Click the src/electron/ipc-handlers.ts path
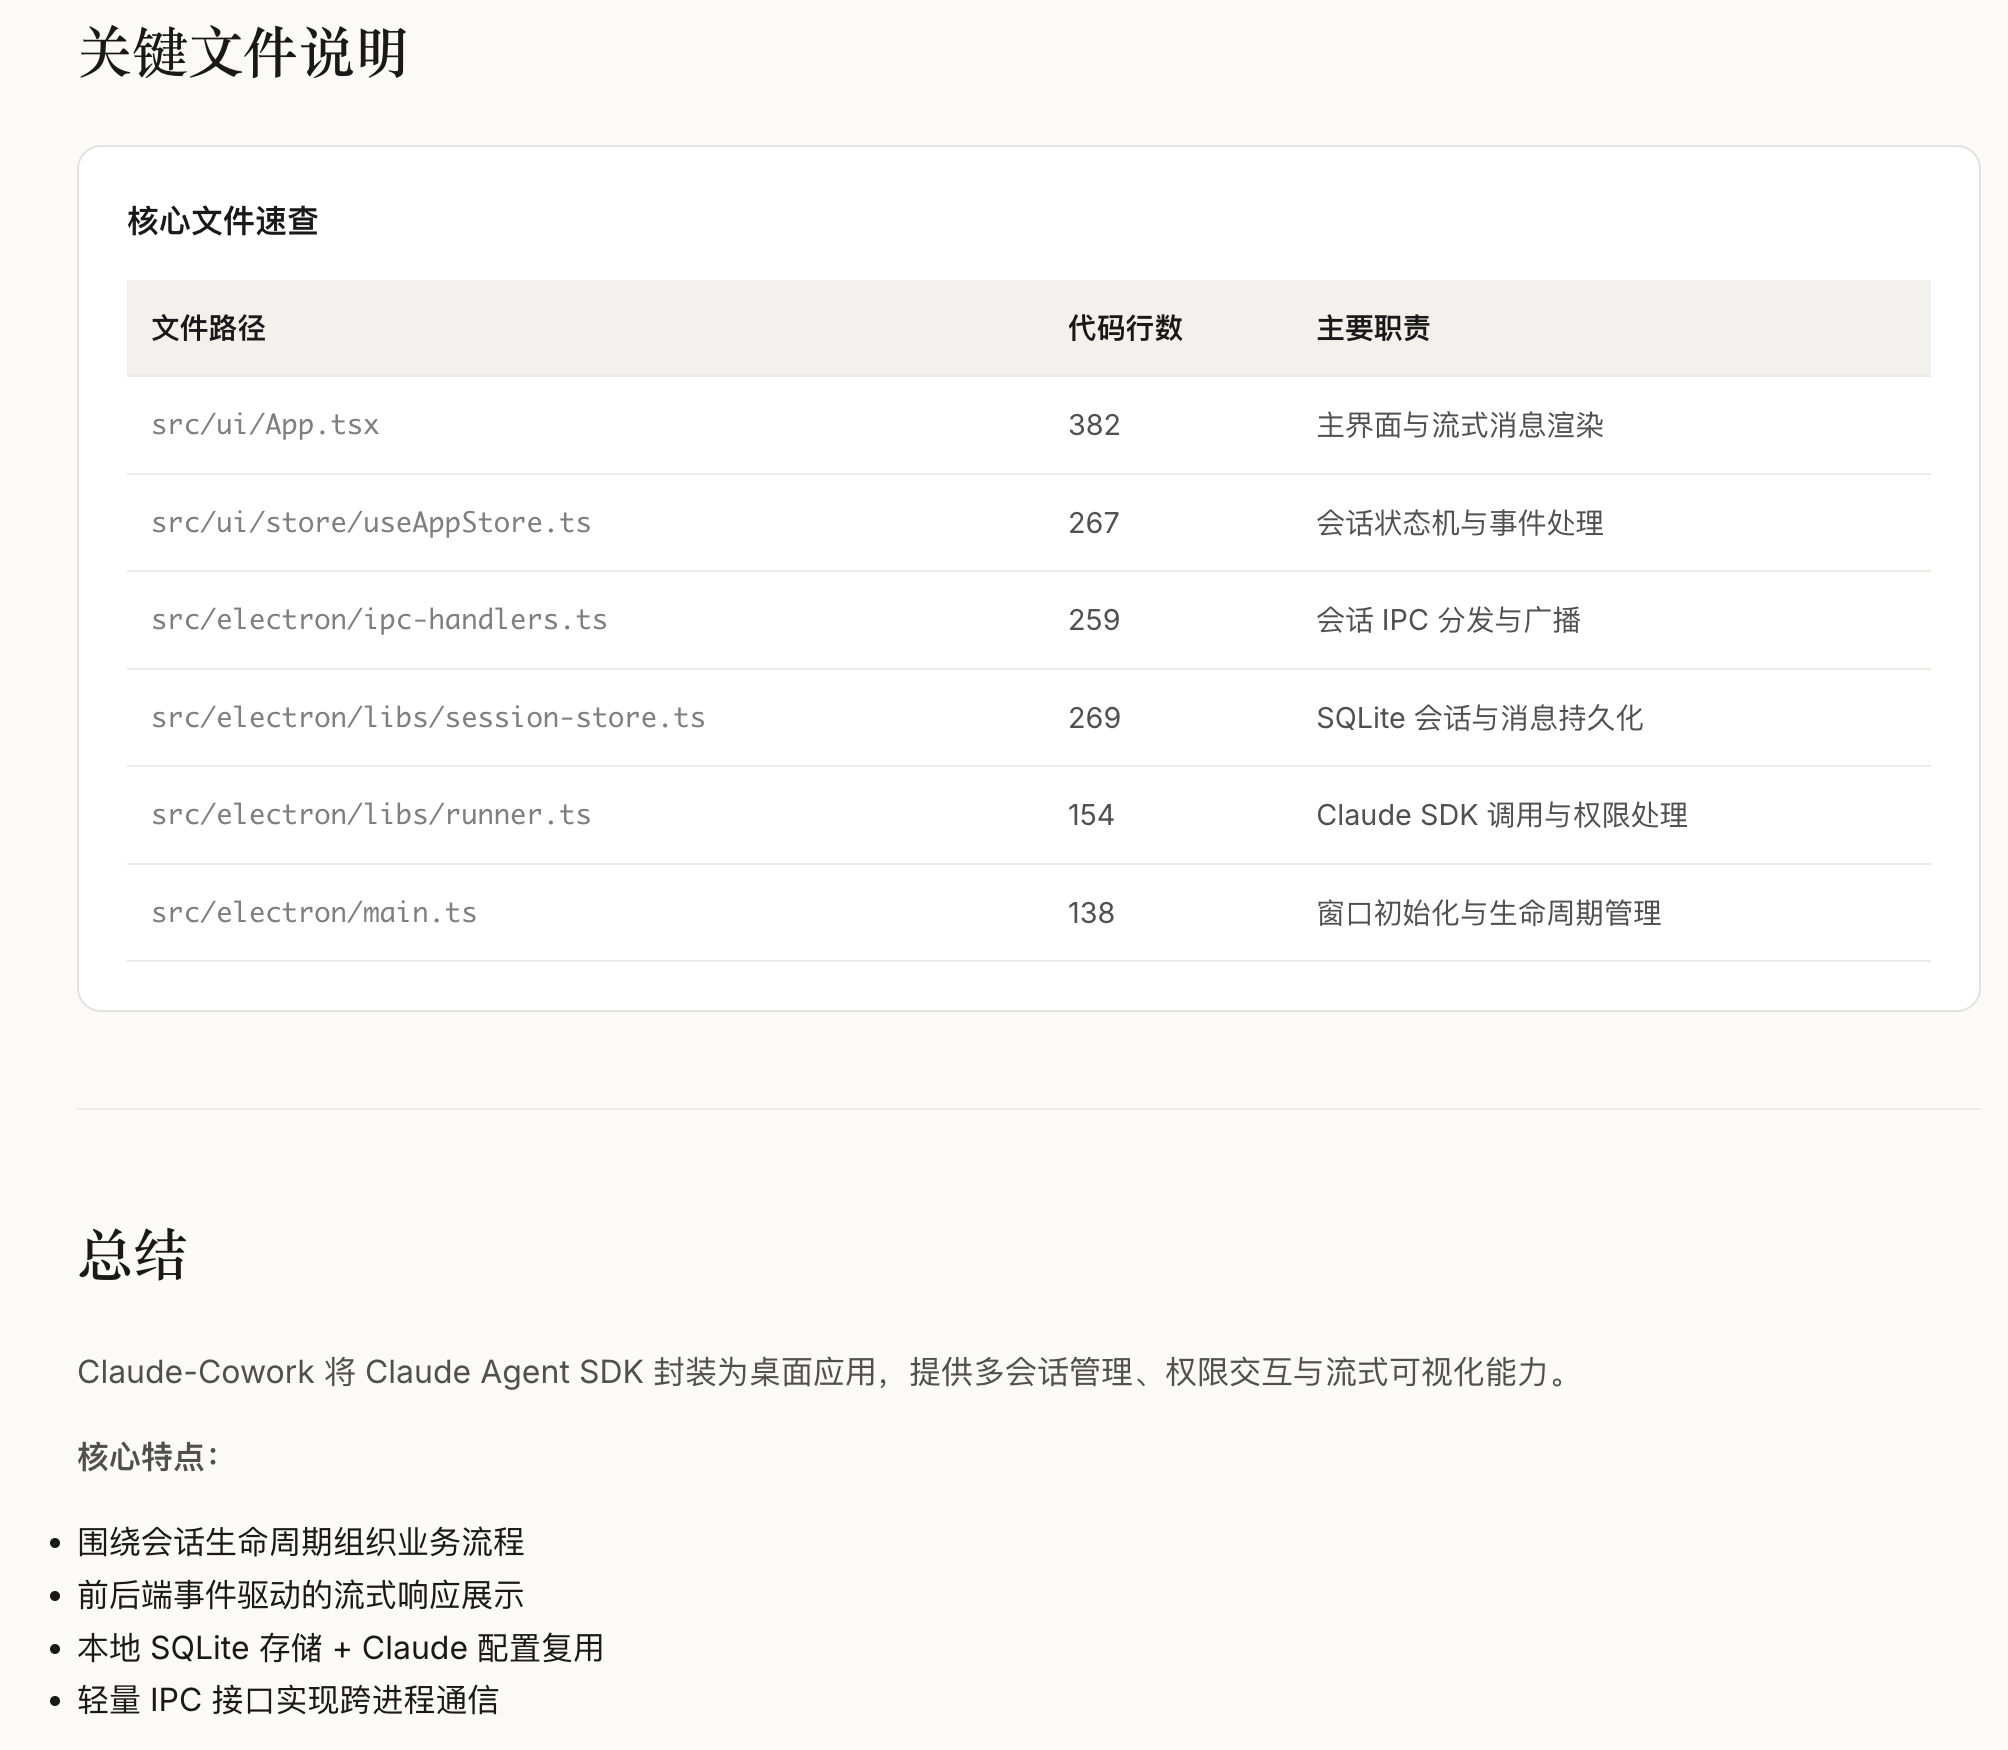Viewport: 2008px width, 1750px height. coord(379,620)
